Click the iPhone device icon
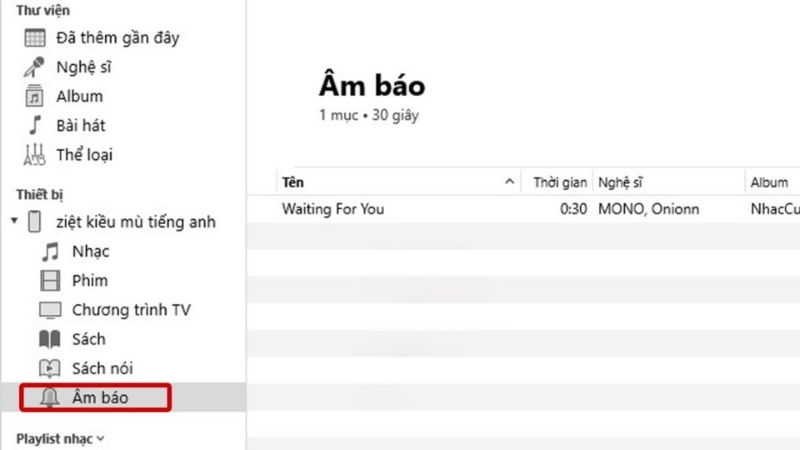The width and height of the screenshot is (800, 450). pos(34,221)
